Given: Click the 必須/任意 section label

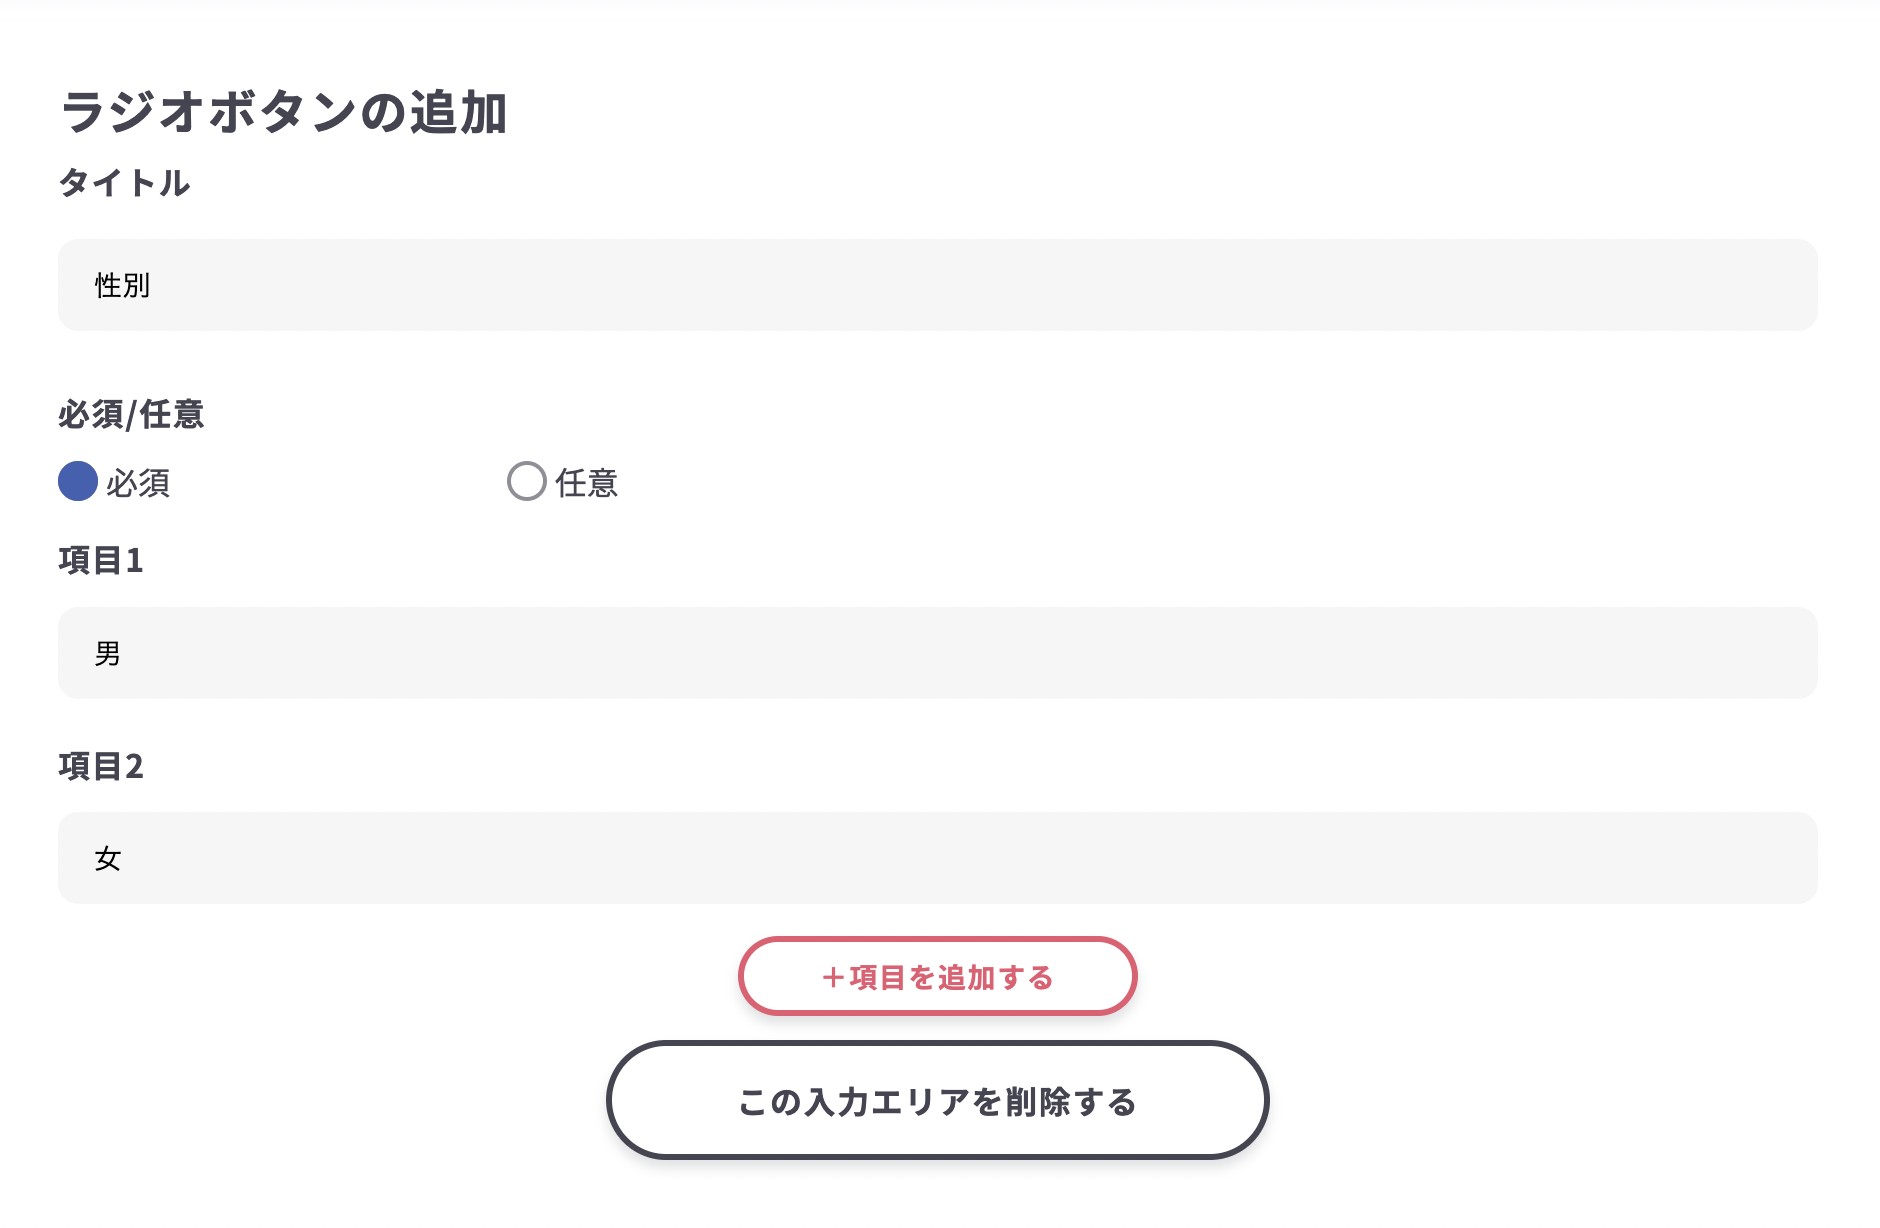Looking at the screenshot, I should pos(131,414).
